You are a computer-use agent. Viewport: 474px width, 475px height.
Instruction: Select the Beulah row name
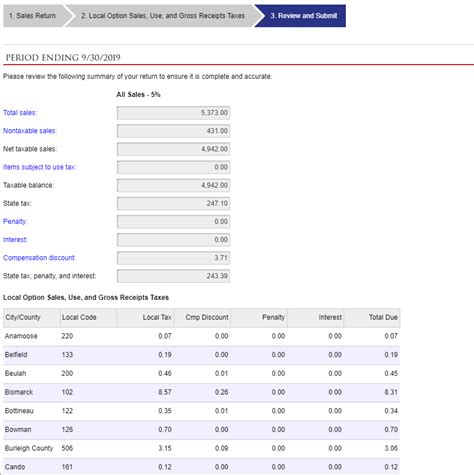pos(15,373)
